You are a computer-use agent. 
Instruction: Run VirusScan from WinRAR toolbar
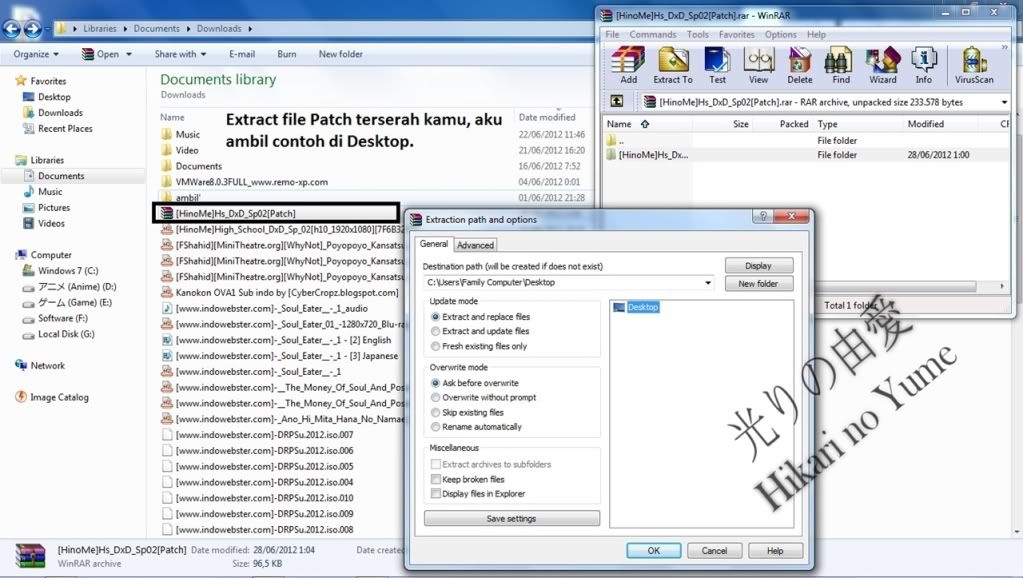click(975, 65)
